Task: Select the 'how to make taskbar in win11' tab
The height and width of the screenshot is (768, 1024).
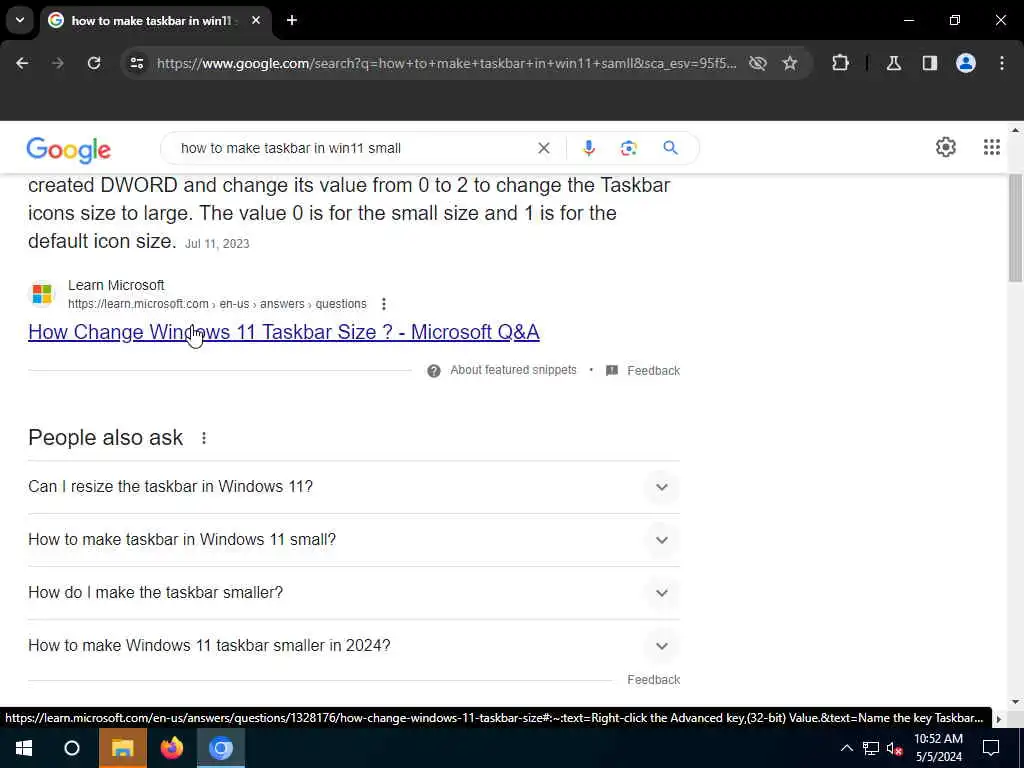Action: click(155, 20)
